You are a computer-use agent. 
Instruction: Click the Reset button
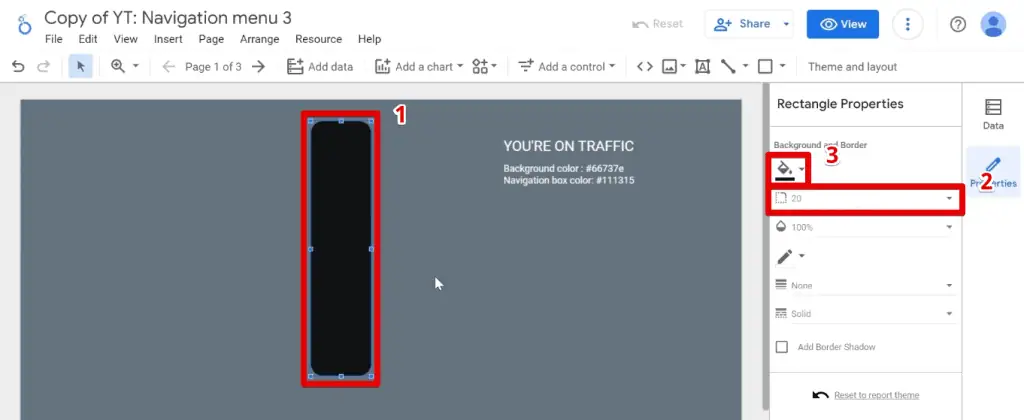(x=658, y=24)
